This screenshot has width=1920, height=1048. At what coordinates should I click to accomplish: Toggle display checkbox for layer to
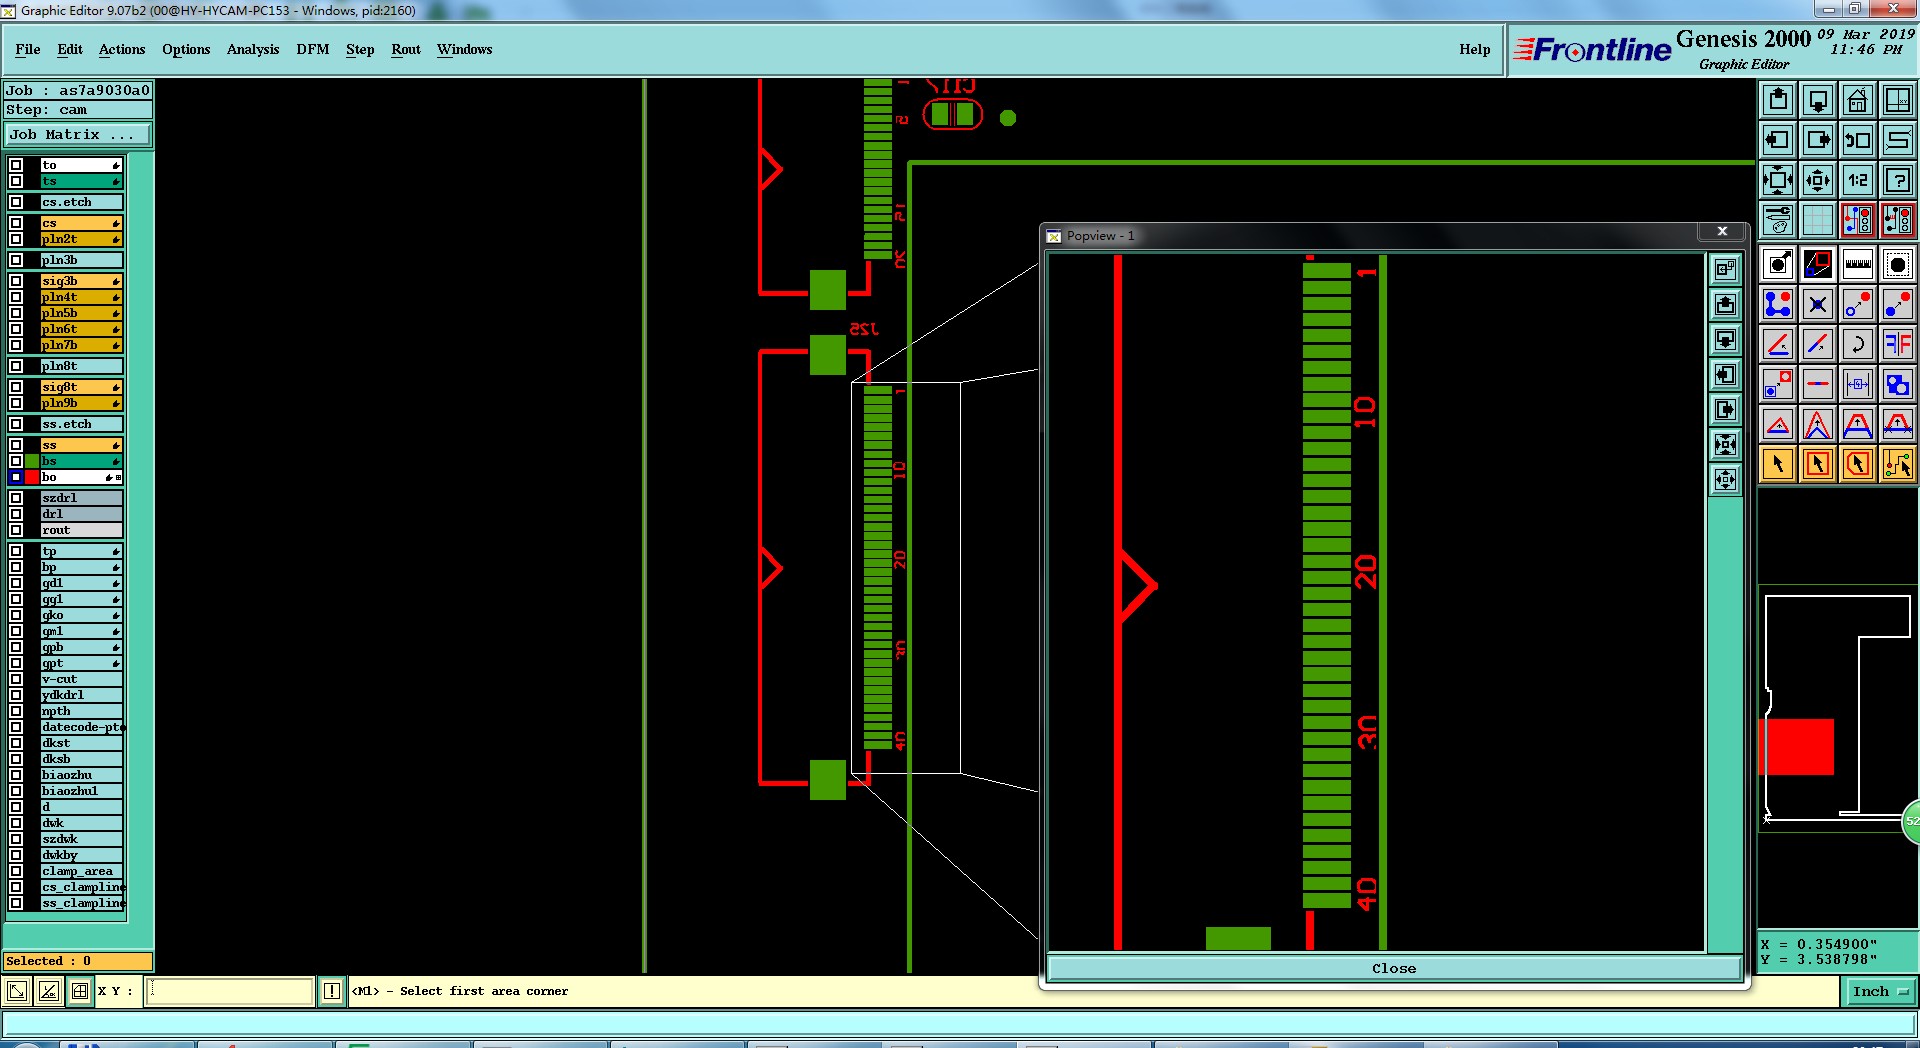click(16, 165)
